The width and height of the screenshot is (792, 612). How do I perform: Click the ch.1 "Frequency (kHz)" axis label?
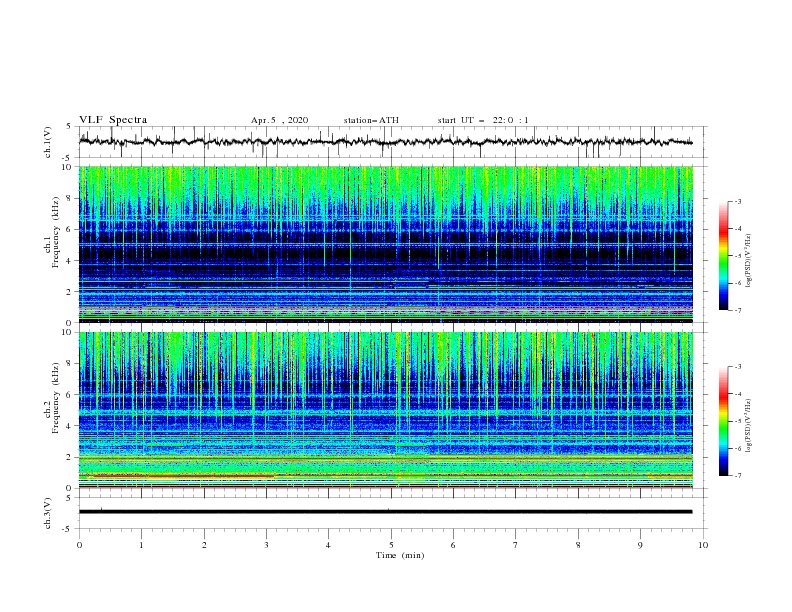pos(56,232)
